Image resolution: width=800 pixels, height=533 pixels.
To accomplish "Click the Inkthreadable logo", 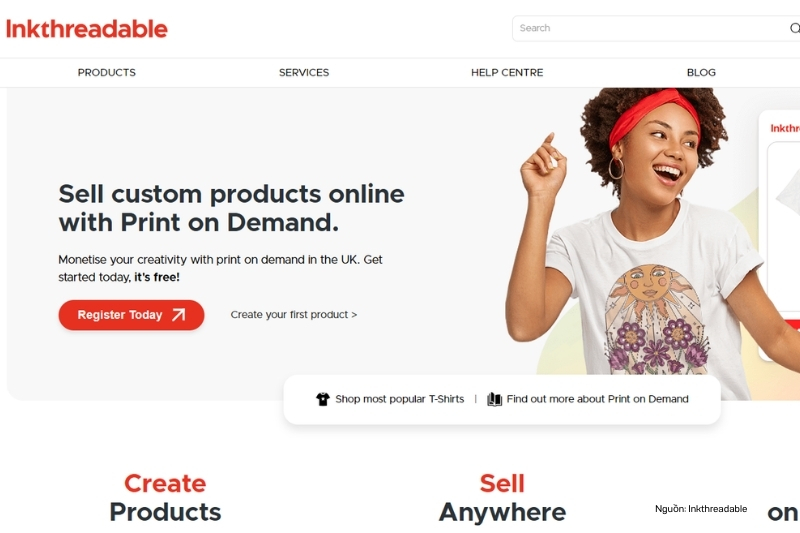I will 86,29.
